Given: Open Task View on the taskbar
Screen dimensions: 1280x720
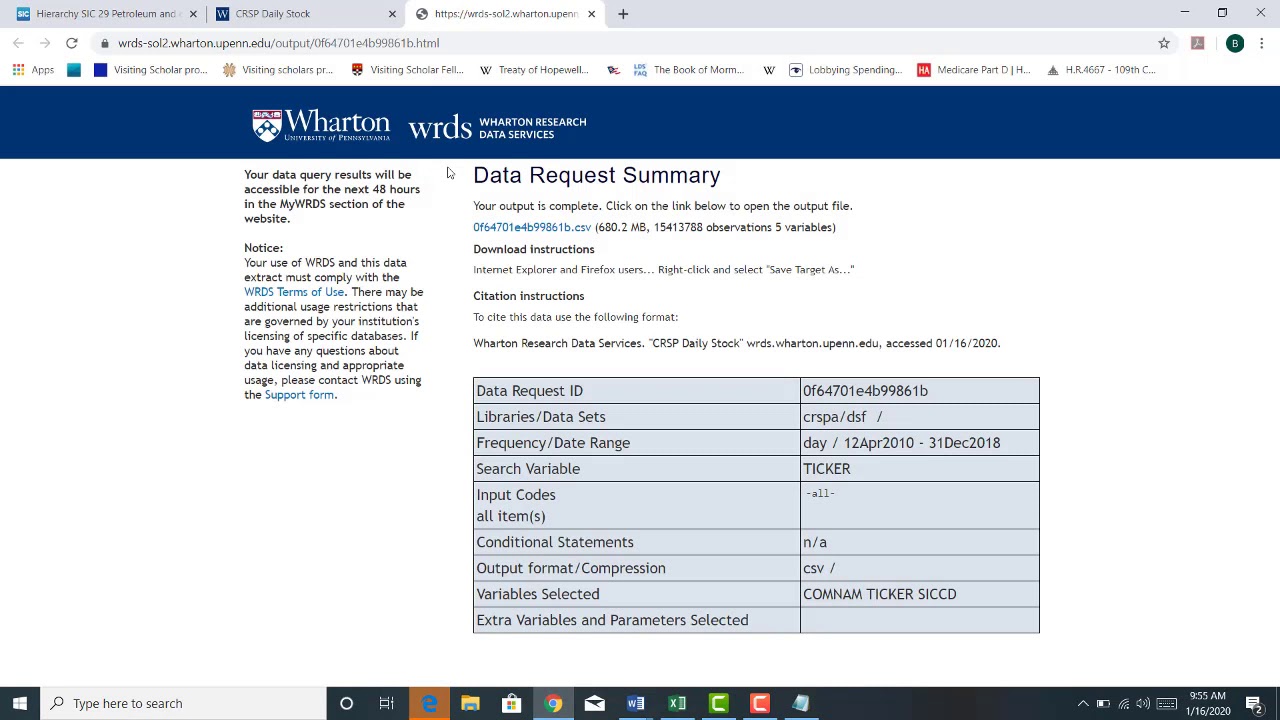Looking at the screenshot, I should click(386, 703).
